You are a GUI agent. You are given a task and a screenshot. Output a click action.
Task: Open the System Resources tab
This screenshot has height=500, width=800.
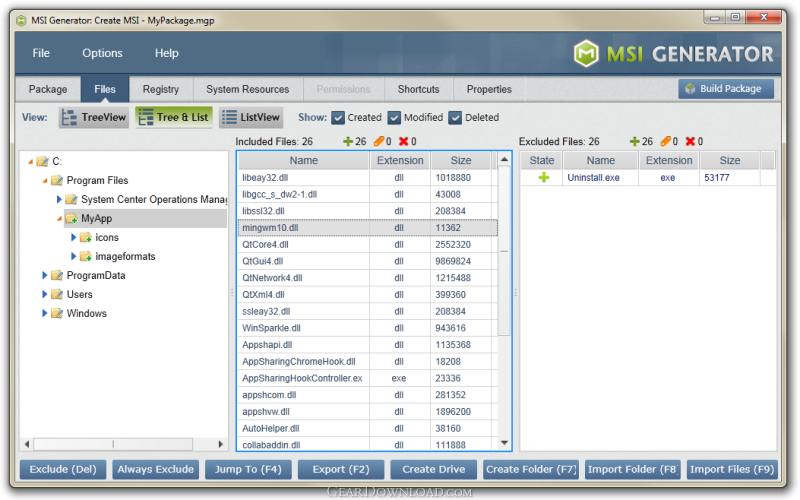click(x=247, y=89)
